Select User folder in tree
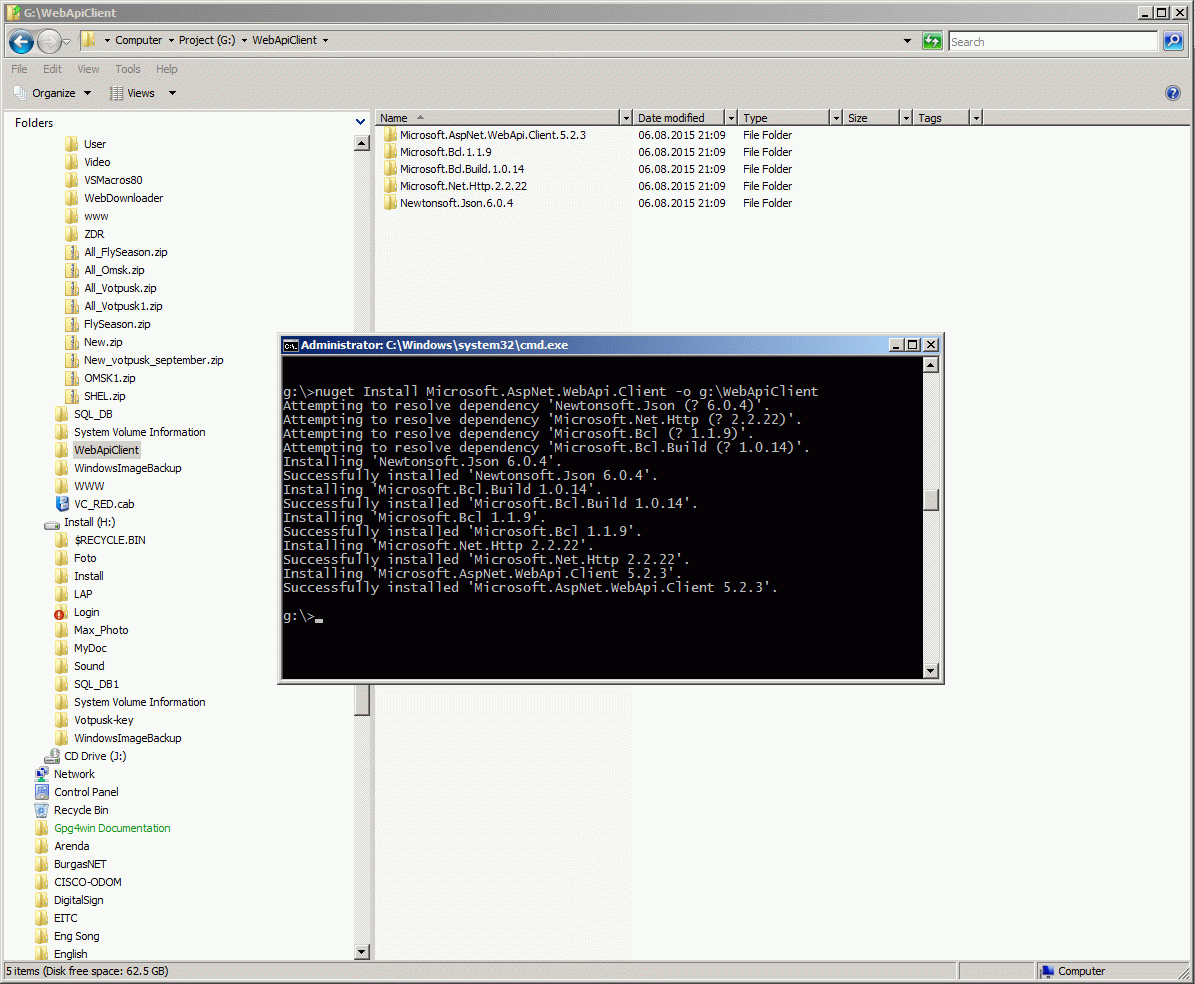1195x984 pixels. [x=95, y=144]
